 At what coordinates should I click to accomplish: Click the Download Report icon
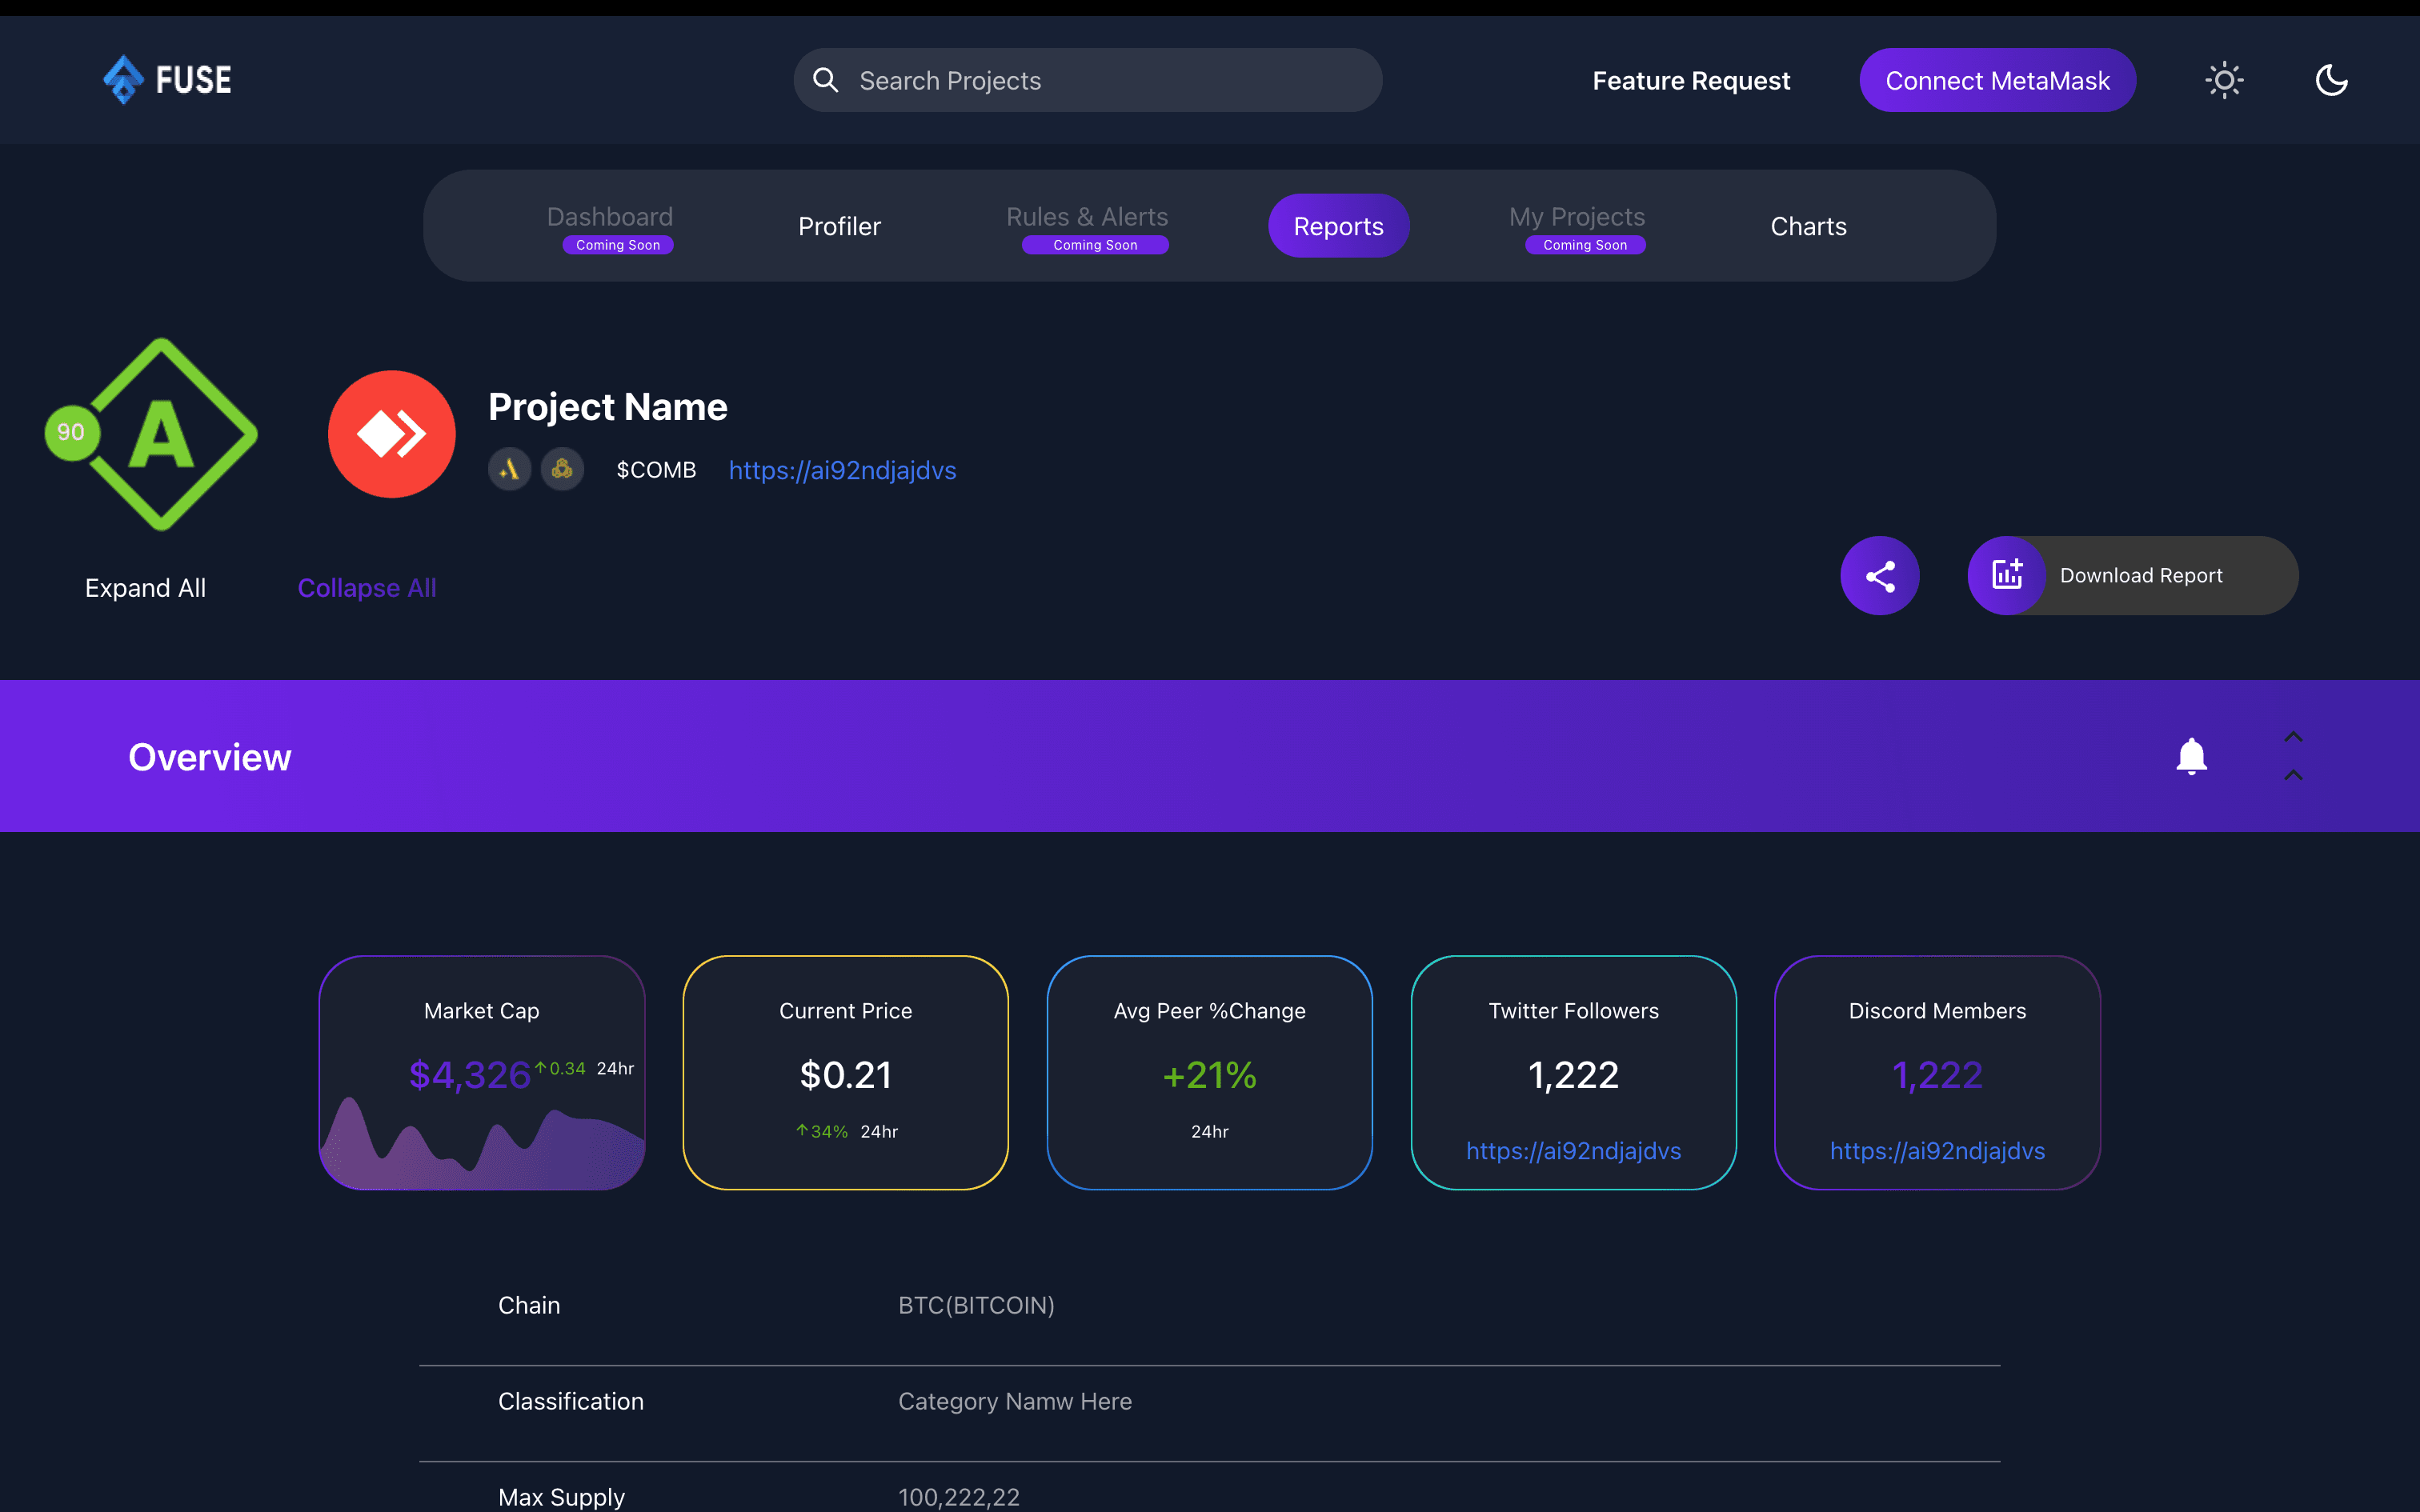tap(2007, 575)
